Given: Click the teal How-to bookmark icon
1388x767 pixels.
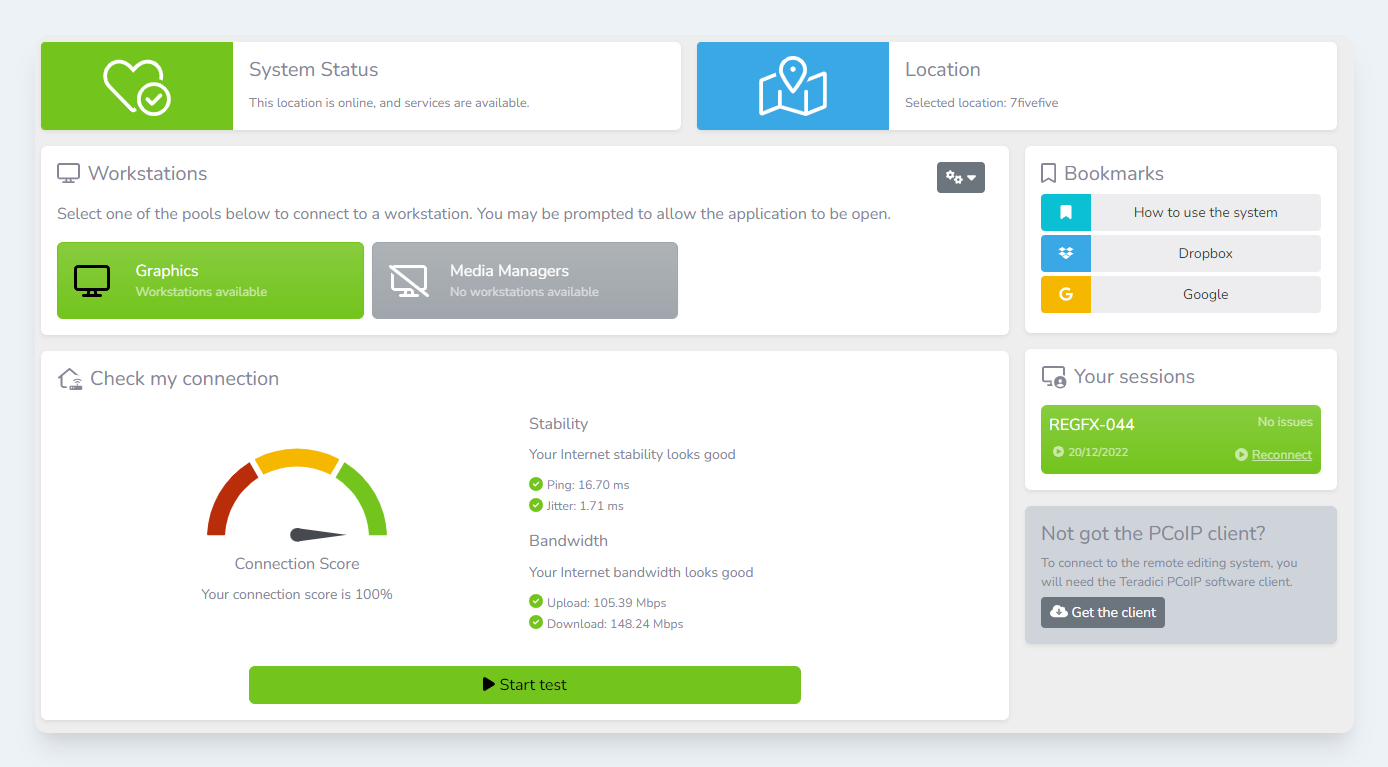Looking at the screenshot, I should tap(1066, 213).
